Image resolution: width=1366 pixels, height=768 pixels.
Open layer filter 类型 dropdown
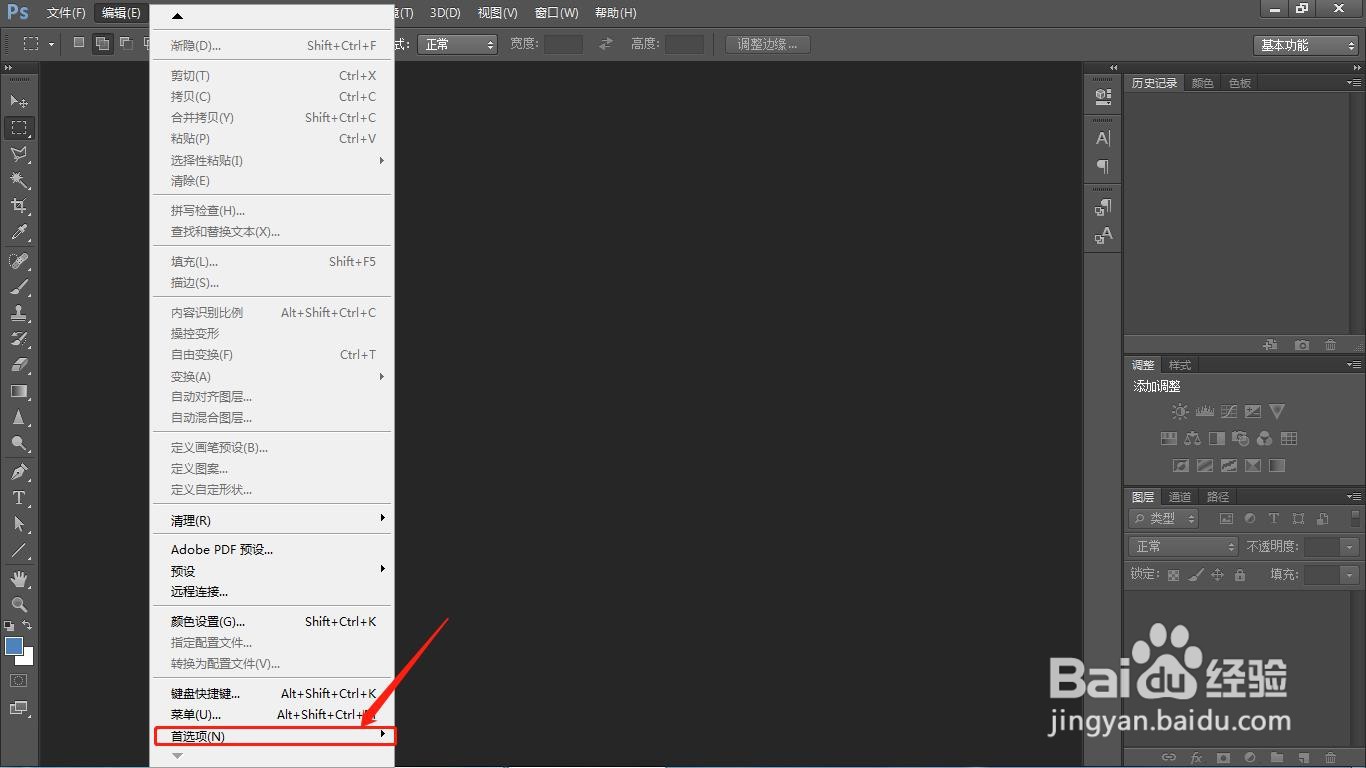point(1163,519)
